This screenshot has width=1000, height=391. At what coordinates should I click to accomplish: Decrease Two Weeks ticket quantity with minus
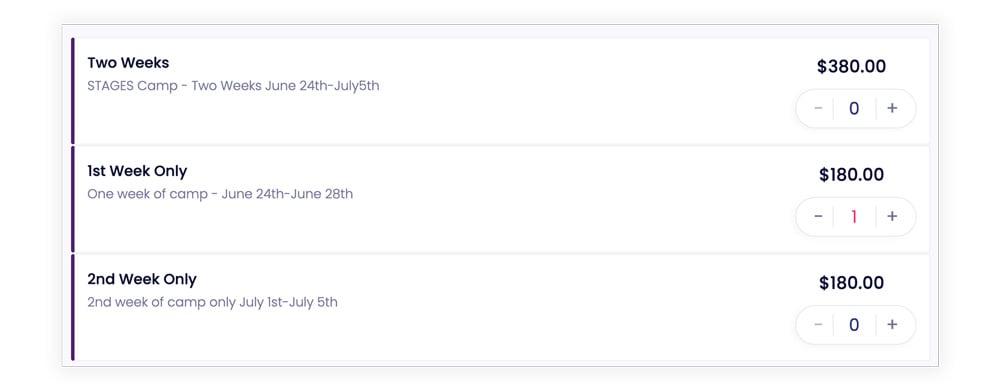pyautogui.click(x=818, y=108)
